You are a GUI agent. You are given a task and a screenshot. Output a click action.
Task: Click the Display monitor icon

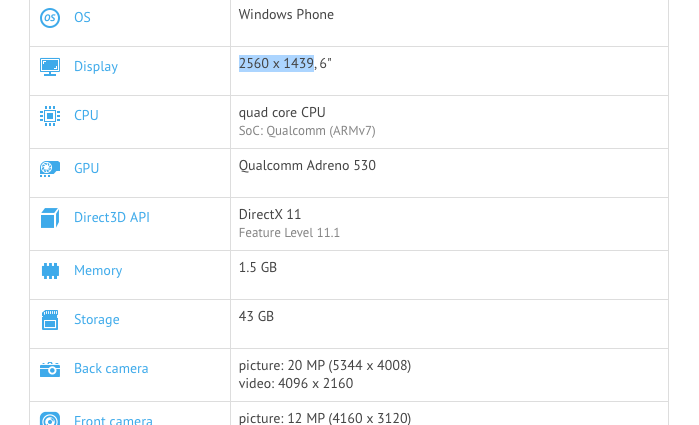pos(50,66)
